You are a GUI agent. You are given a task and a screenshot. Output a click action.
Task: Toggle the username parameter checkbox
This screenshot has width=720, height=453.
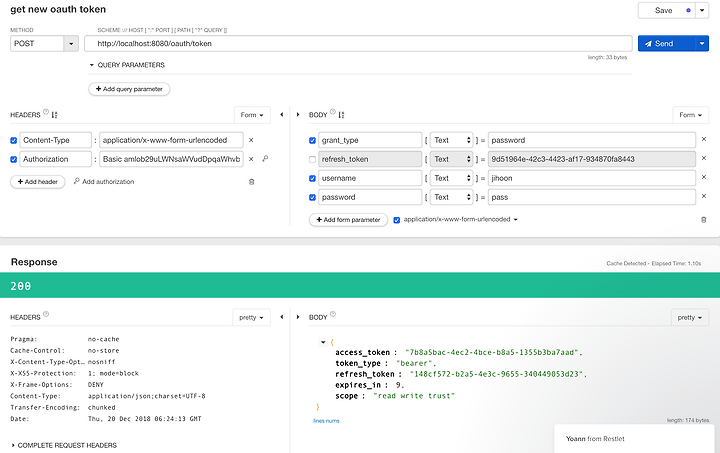pos(312,178)
